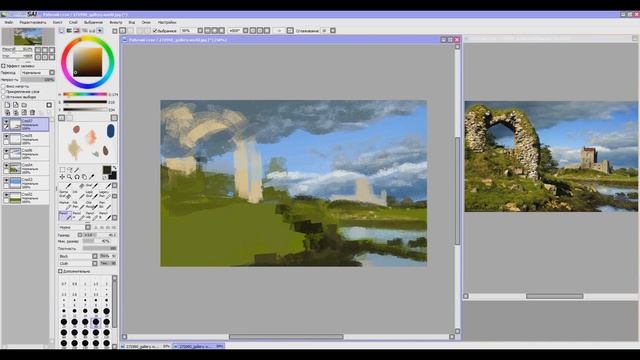Show the scratchpad panel icon
The width and height of the screenshot is (640, 360).
click(100, 31)
